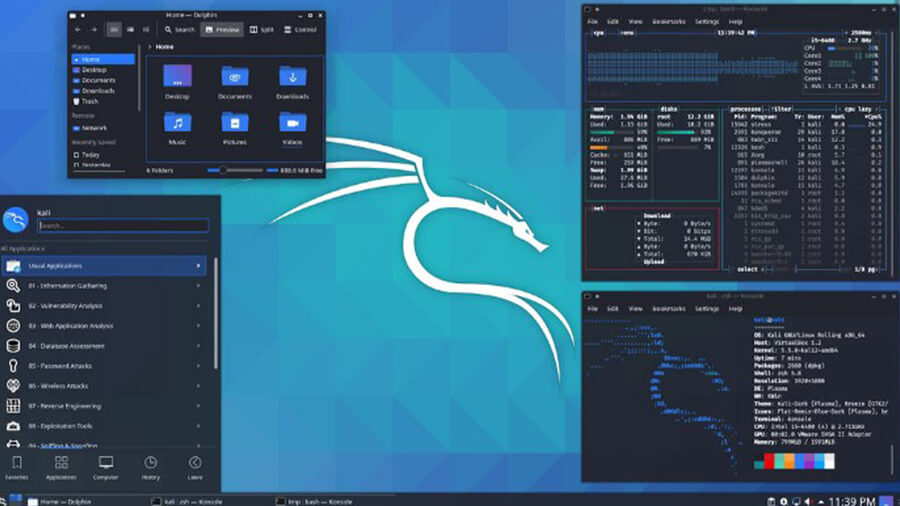Image resolution: width=900 pixels, height=506 pixels.
Task: Switch Dolphin to compact view mode
Action: pos(130,29)
